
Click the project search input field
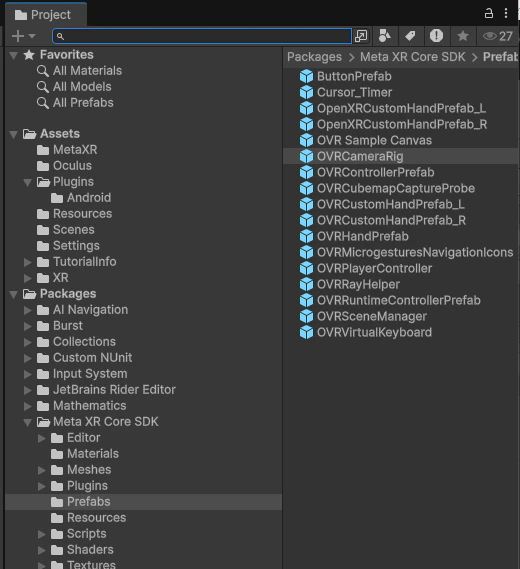pyautogui.click(x=202, y=36)
